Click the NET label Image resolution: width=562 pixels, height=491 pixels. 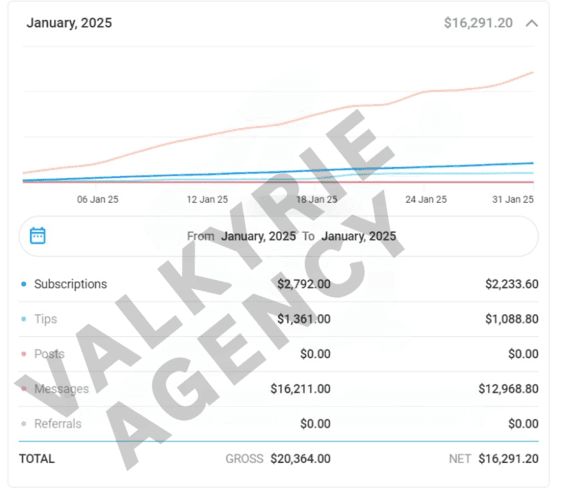point(460,459)
